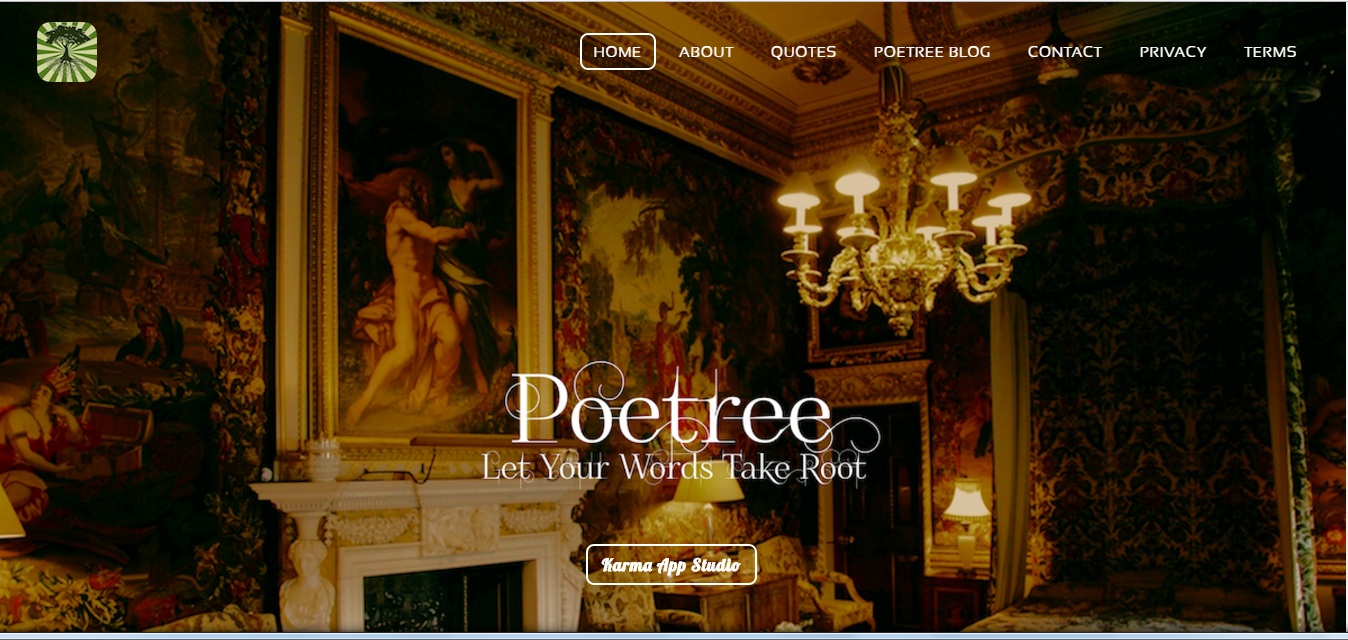Image resolution: width=1348 pixels, height=640 pixels.
Task: Visit the POETREE BLOG link
Action: [932, 52]
